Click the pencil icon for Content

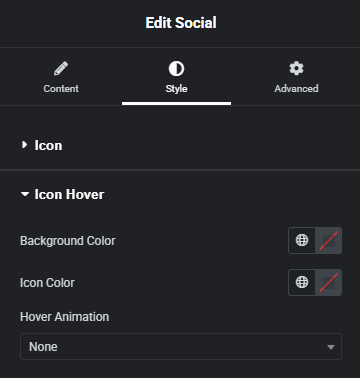pyautogui.click(x=61, y=68)
